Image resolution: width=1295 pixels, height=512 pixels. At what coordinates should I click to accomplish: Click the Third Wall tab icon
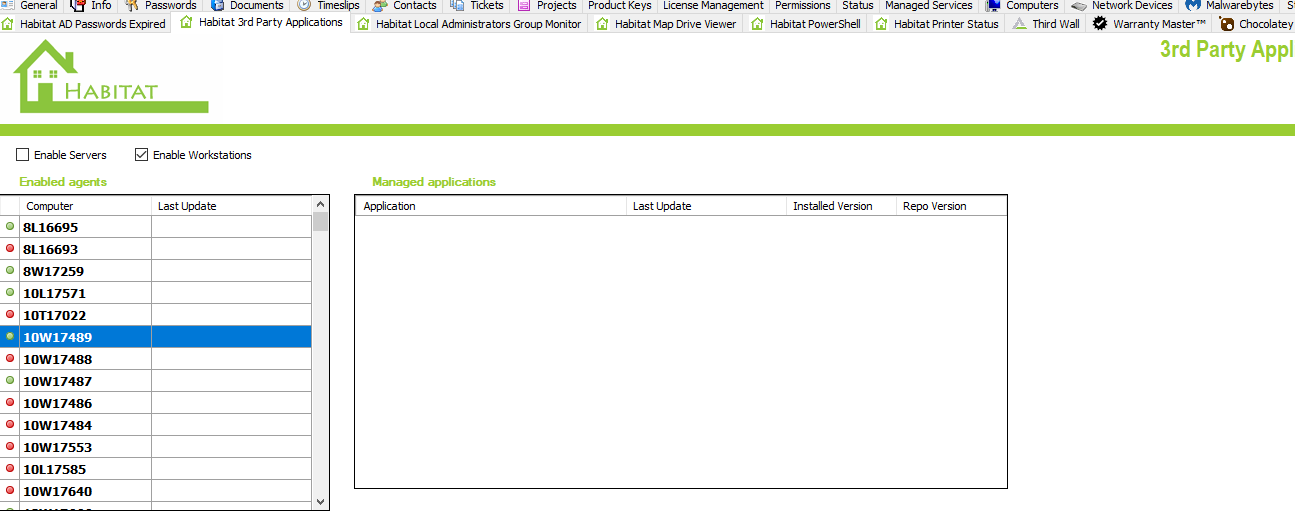pos(1020,24)
